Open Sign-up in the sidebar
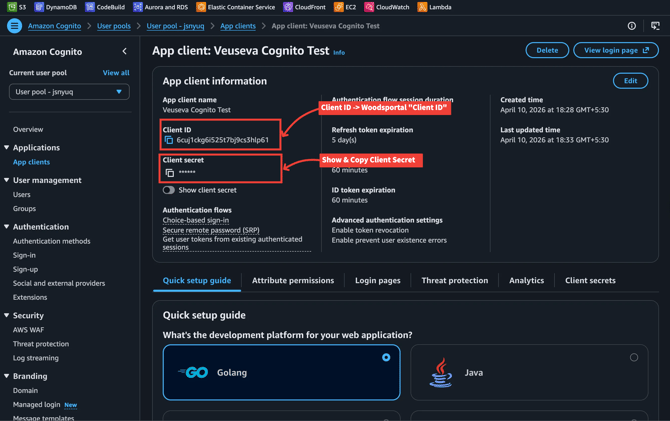670x421 pixels. (25, 270)
